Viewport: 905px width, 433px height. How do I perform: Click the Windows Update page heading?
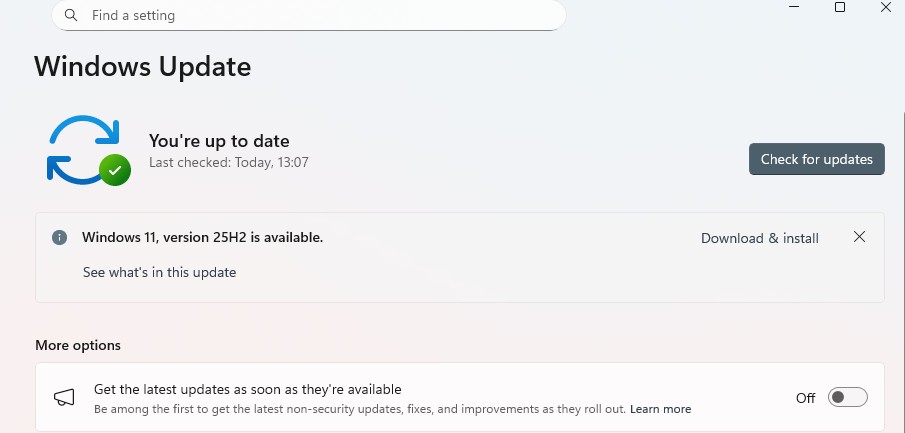[x=142, y=67]
